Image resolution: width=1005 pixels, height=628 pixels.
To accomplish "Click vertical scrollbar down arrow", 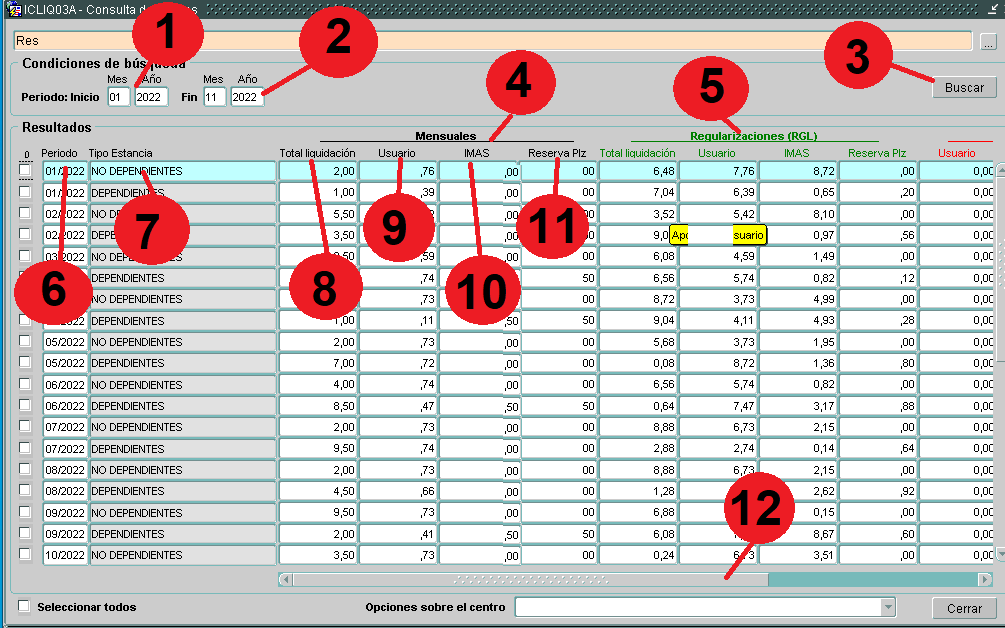I will point(1000,554).
